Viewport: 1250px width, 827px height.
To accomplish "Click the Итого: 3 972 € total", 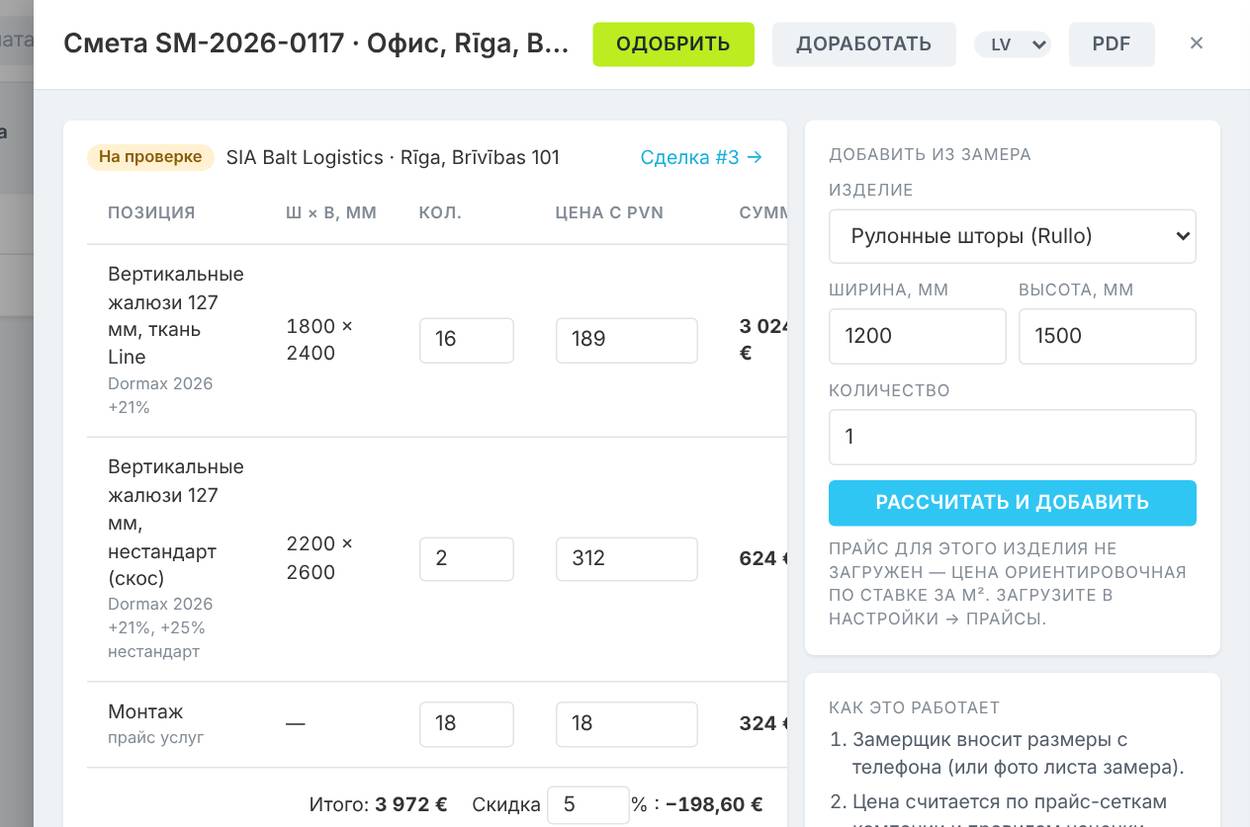I will 378,804.
